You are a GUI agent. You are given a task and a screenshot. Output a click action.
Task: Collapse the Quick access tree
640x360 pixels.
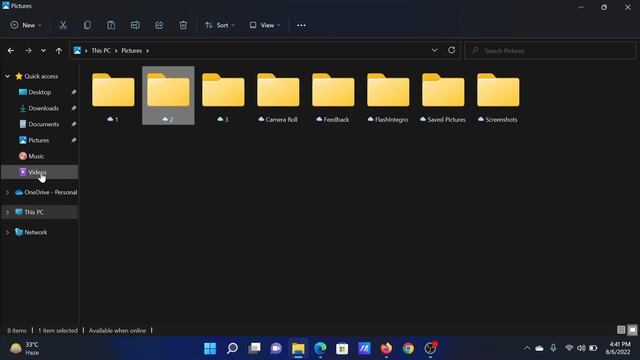(7, 76)
